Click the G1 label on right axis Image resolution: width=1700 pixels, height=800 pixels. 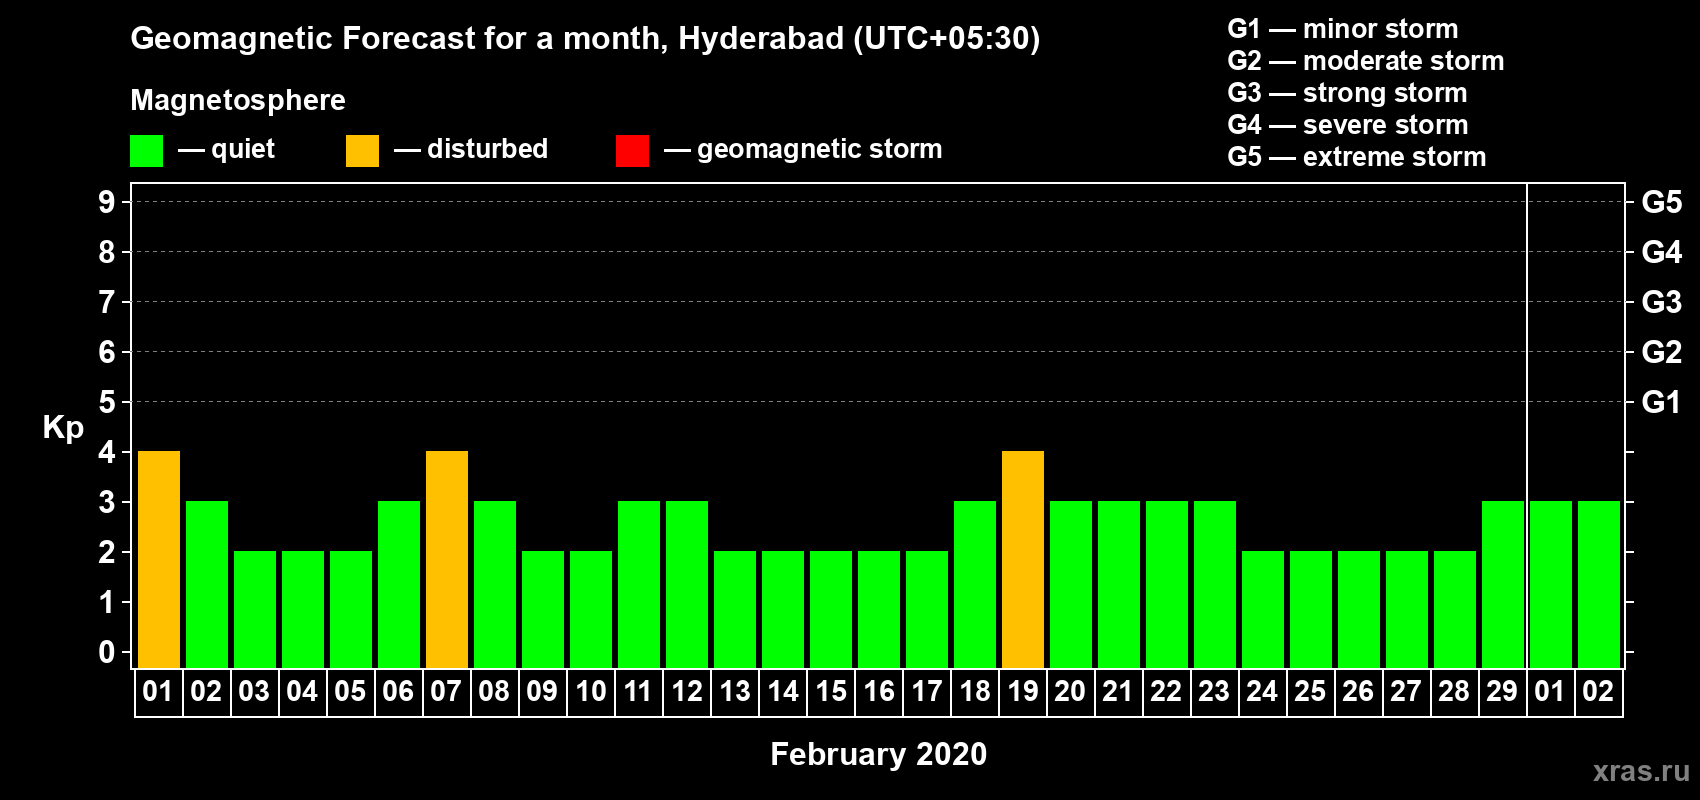(1661, 402)
